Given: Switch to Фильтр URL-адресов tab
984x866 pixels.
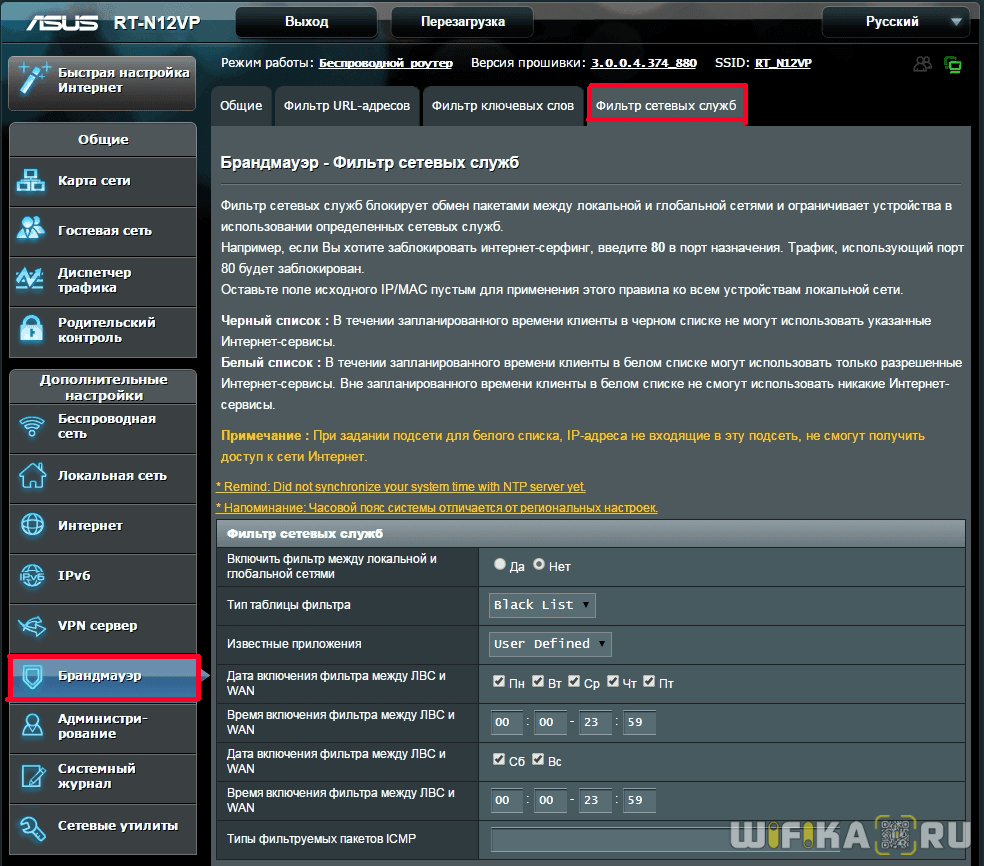Looking at the screenshot, I should 346,106.
